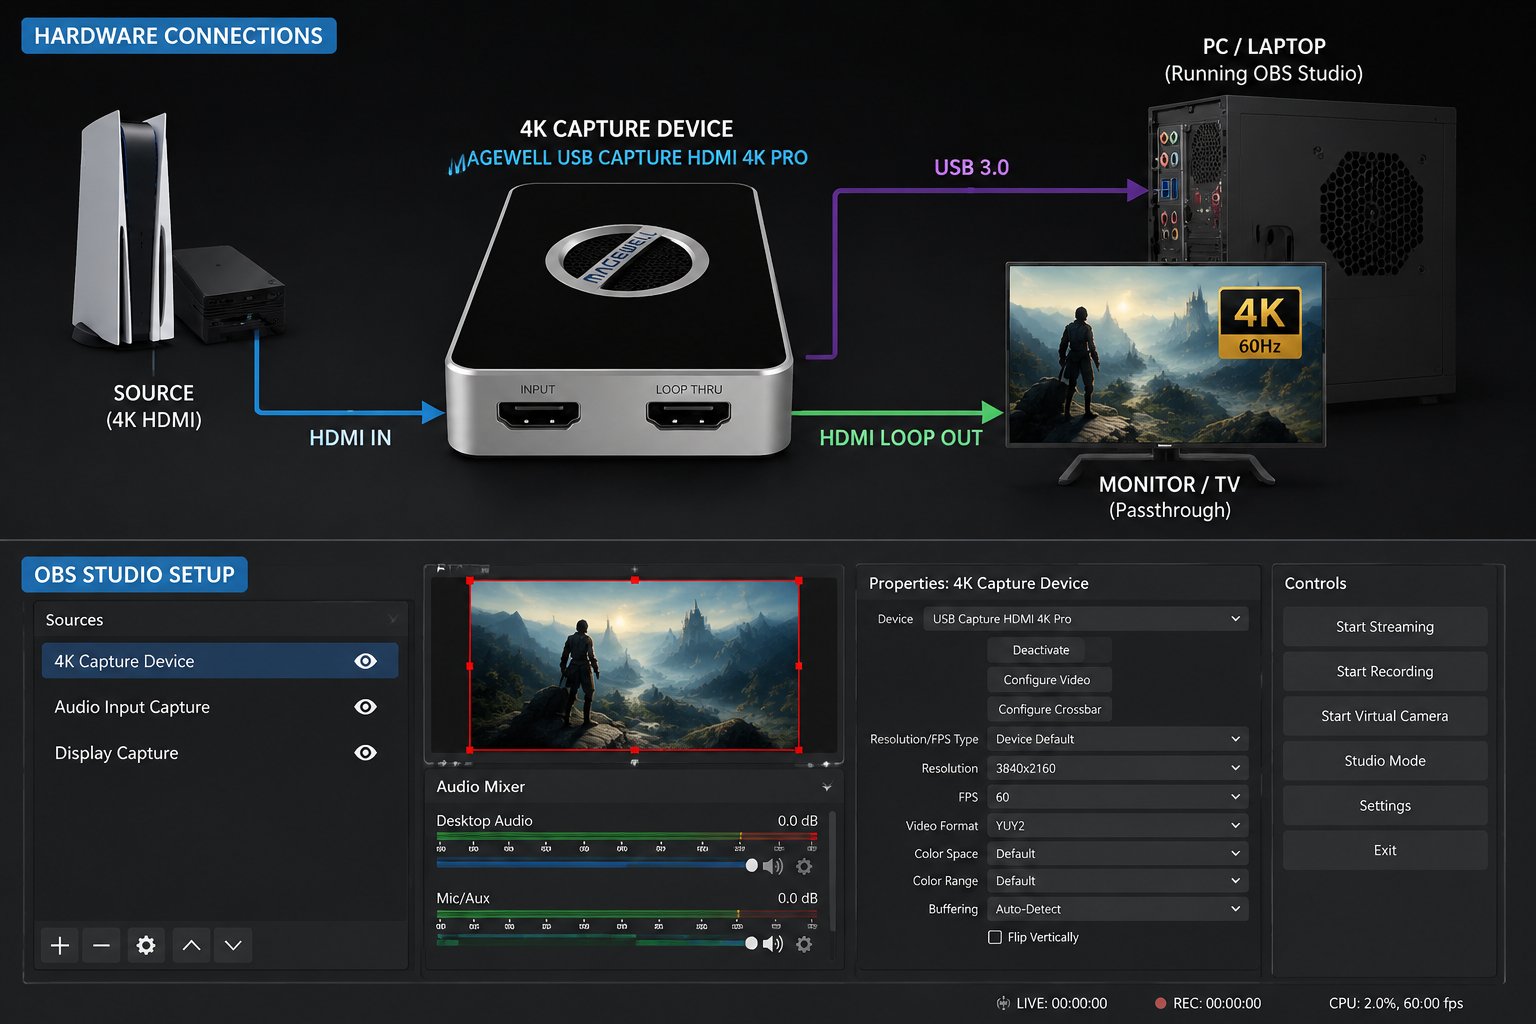Click the Start Streaming button
Screen dimensions: 1536x1024
(1385, 627)
